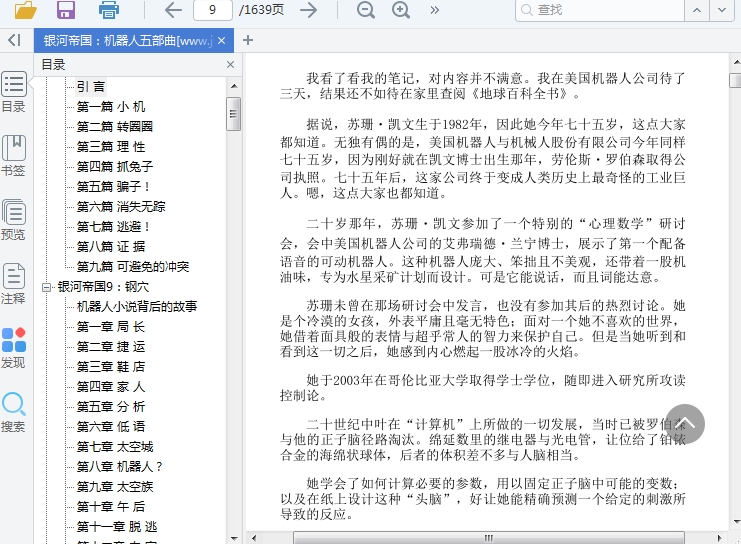The image size is (741, 544).
Task: Select 第六篇 消失无踪 in the outline
Action: pos(121,207)
